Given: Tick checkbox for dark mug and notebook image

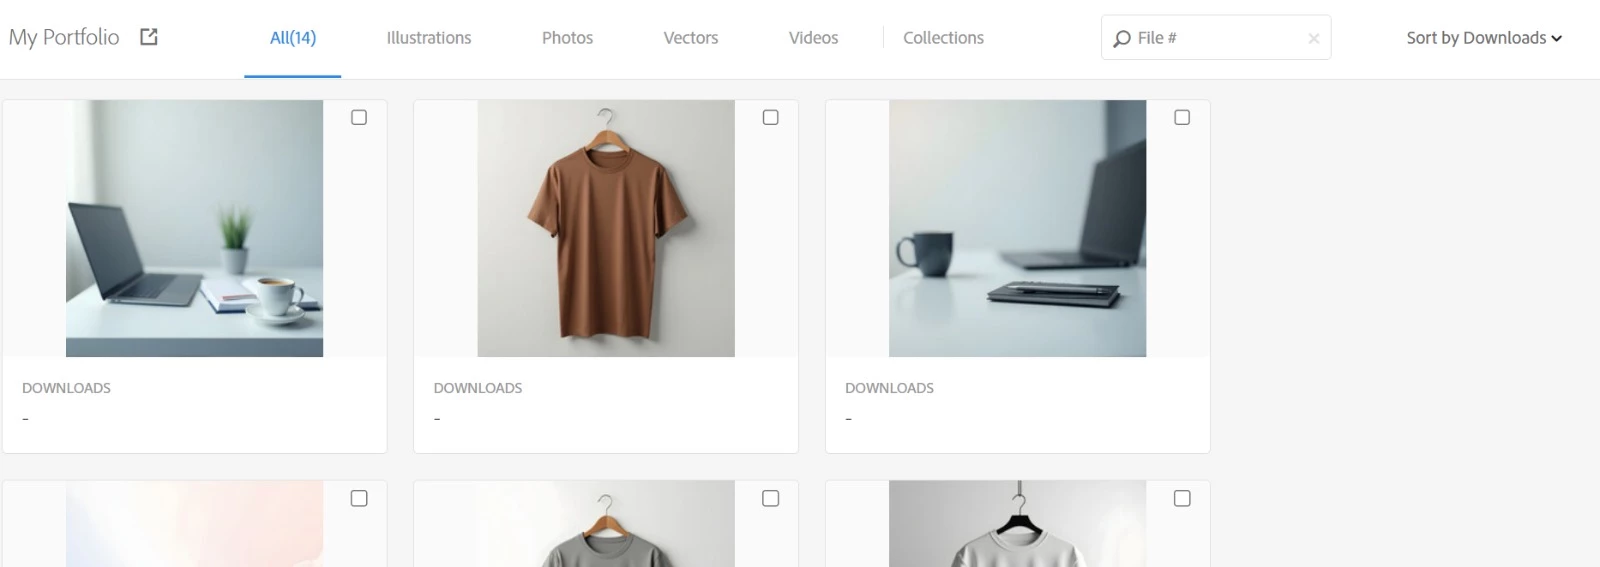Looking at the screenshot, I should point(1182,117).
